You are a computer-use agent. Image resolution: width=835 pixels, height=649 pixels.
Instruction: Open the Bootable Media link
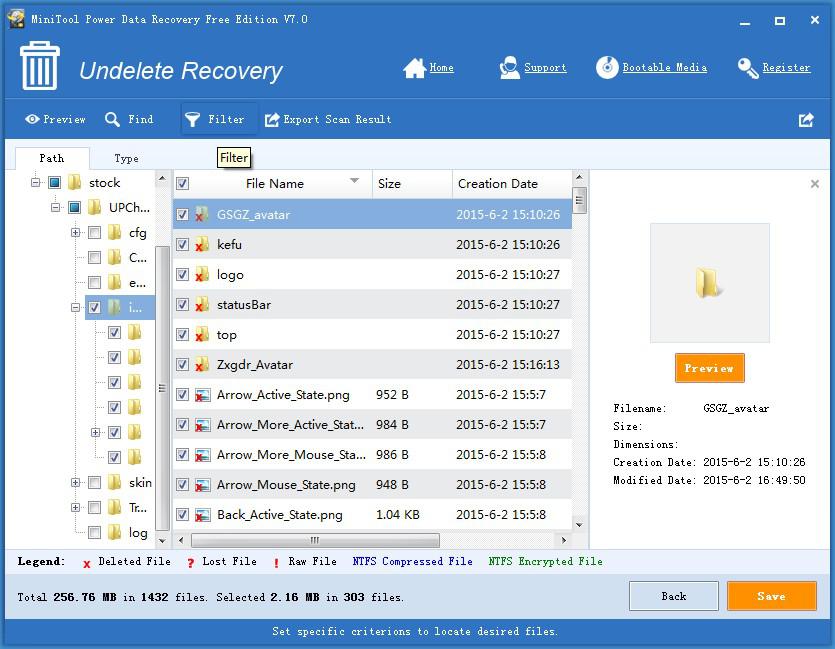[x=665, y=68]
